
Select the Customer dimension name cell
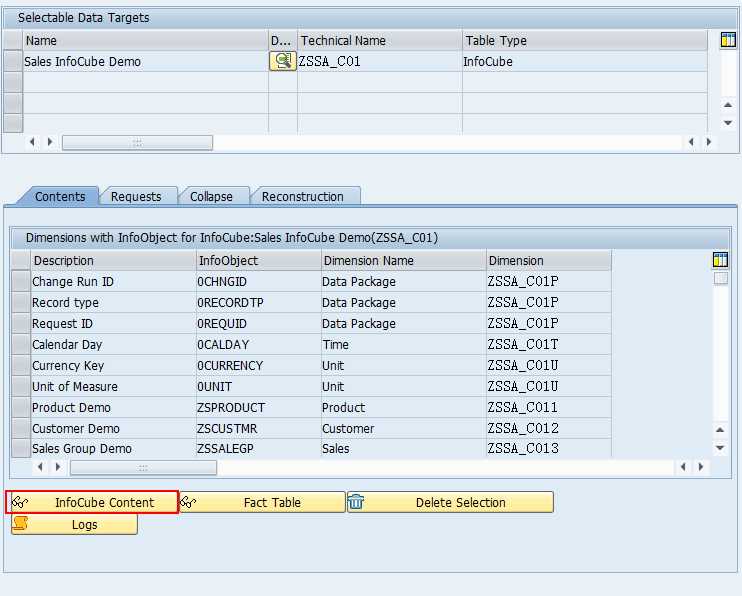[404, 428]
